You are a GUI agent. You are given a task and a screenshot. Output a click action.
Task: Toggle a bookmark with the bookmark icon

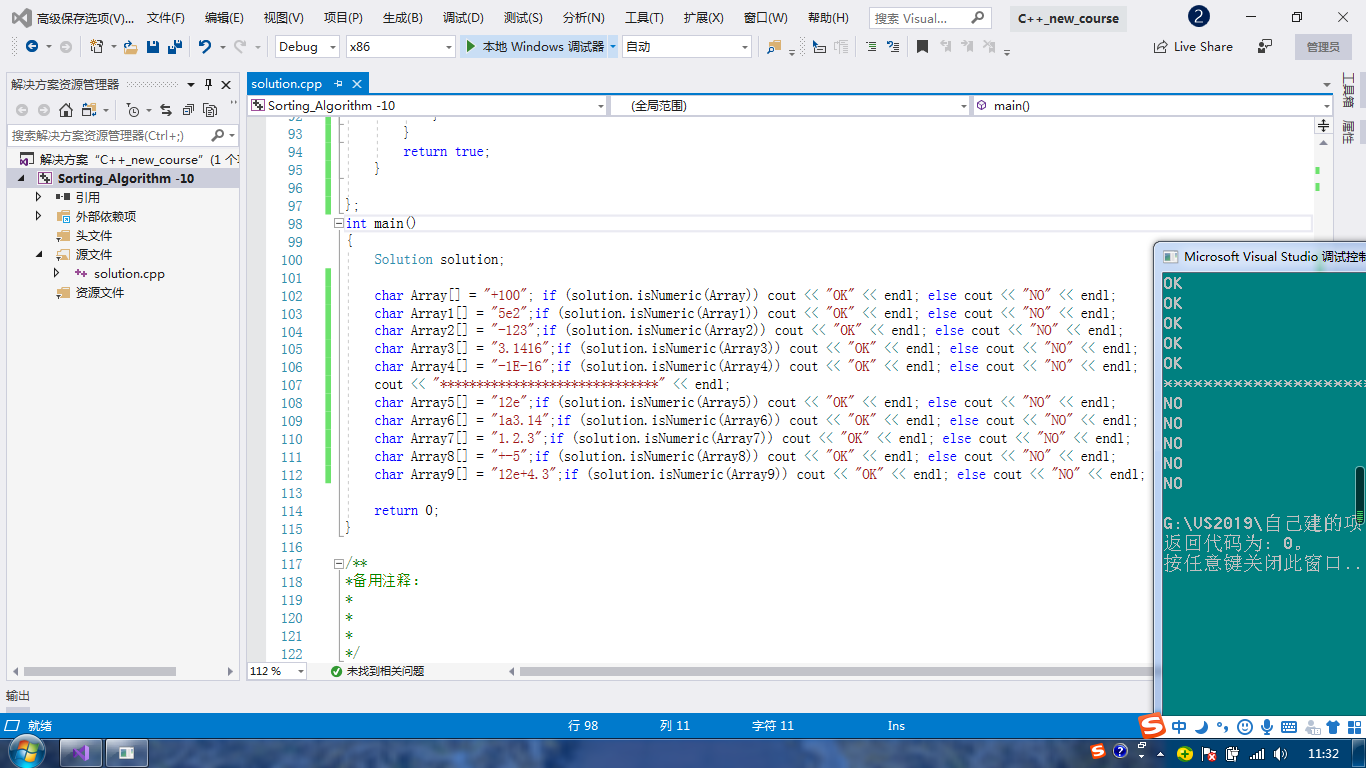pos(922,46)
